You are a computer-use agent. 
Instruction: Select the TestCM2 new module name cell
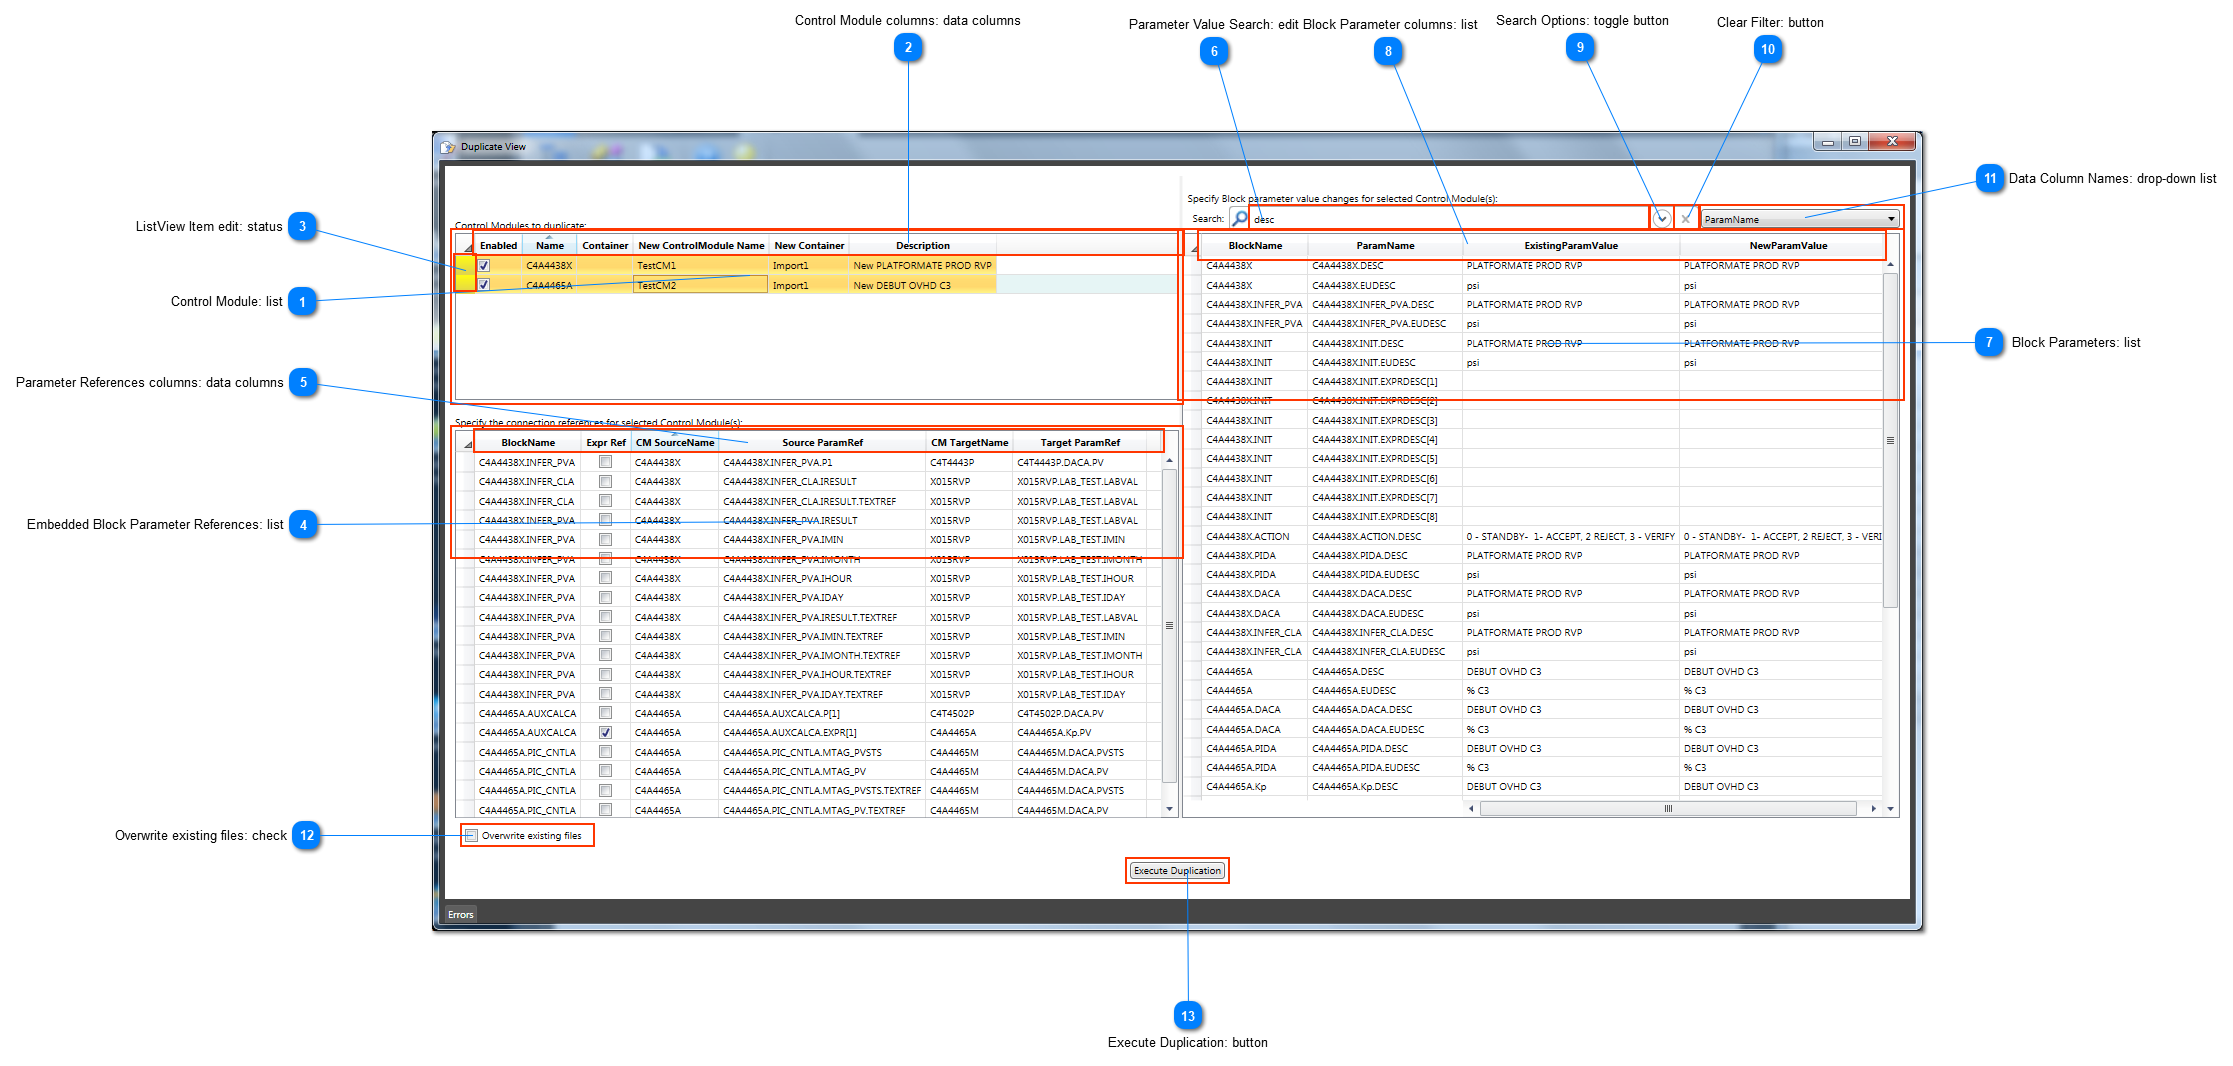701,285
